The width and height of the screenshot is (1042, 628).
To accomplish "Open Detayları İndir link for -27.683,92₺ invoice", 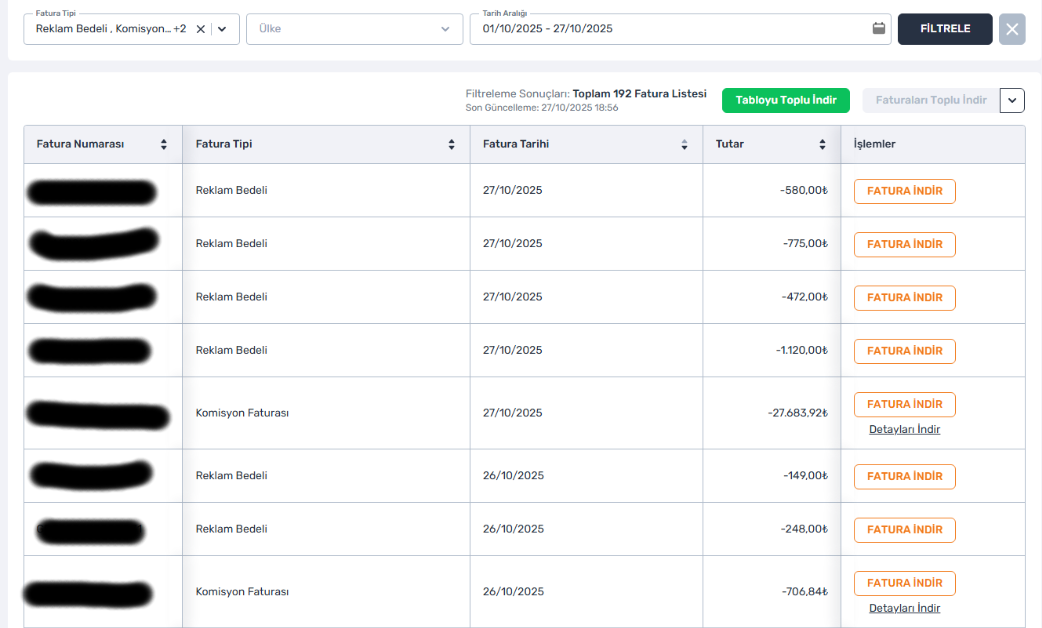I will tap(904, 429).
